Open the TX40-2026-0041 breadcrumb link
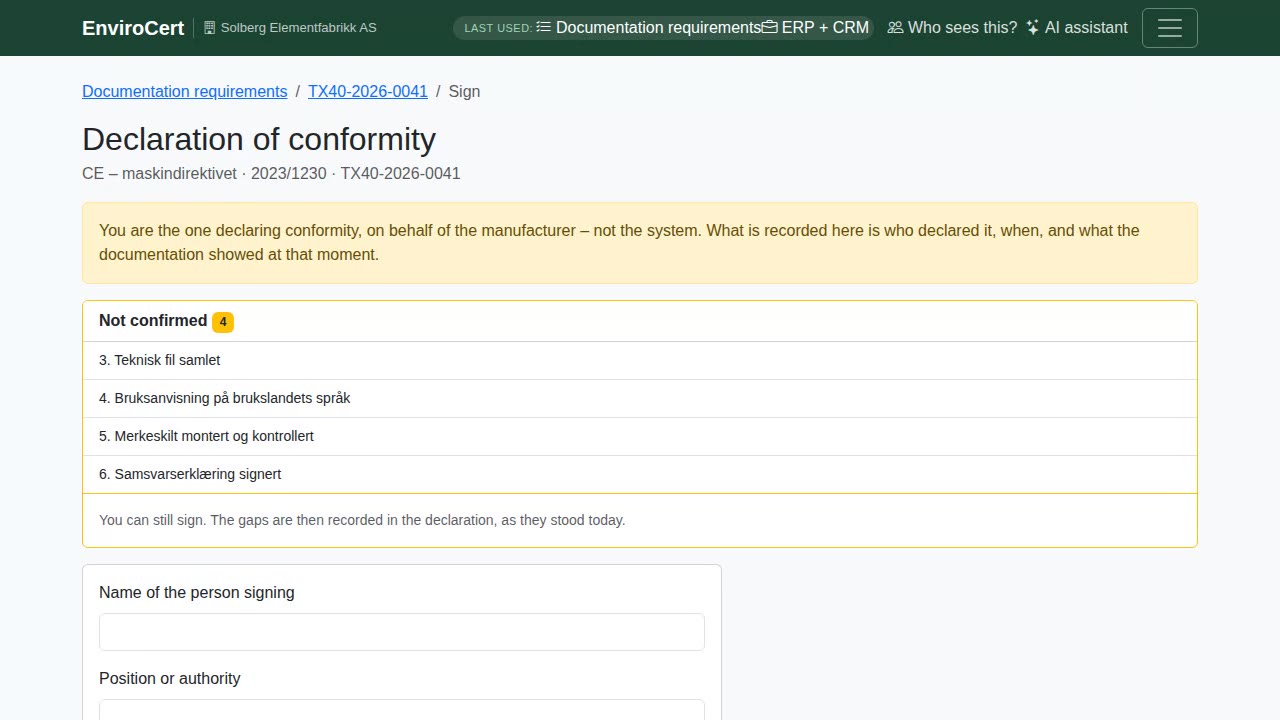The image size is (1280, 720). pyautogui.click(x=368, y=91)
